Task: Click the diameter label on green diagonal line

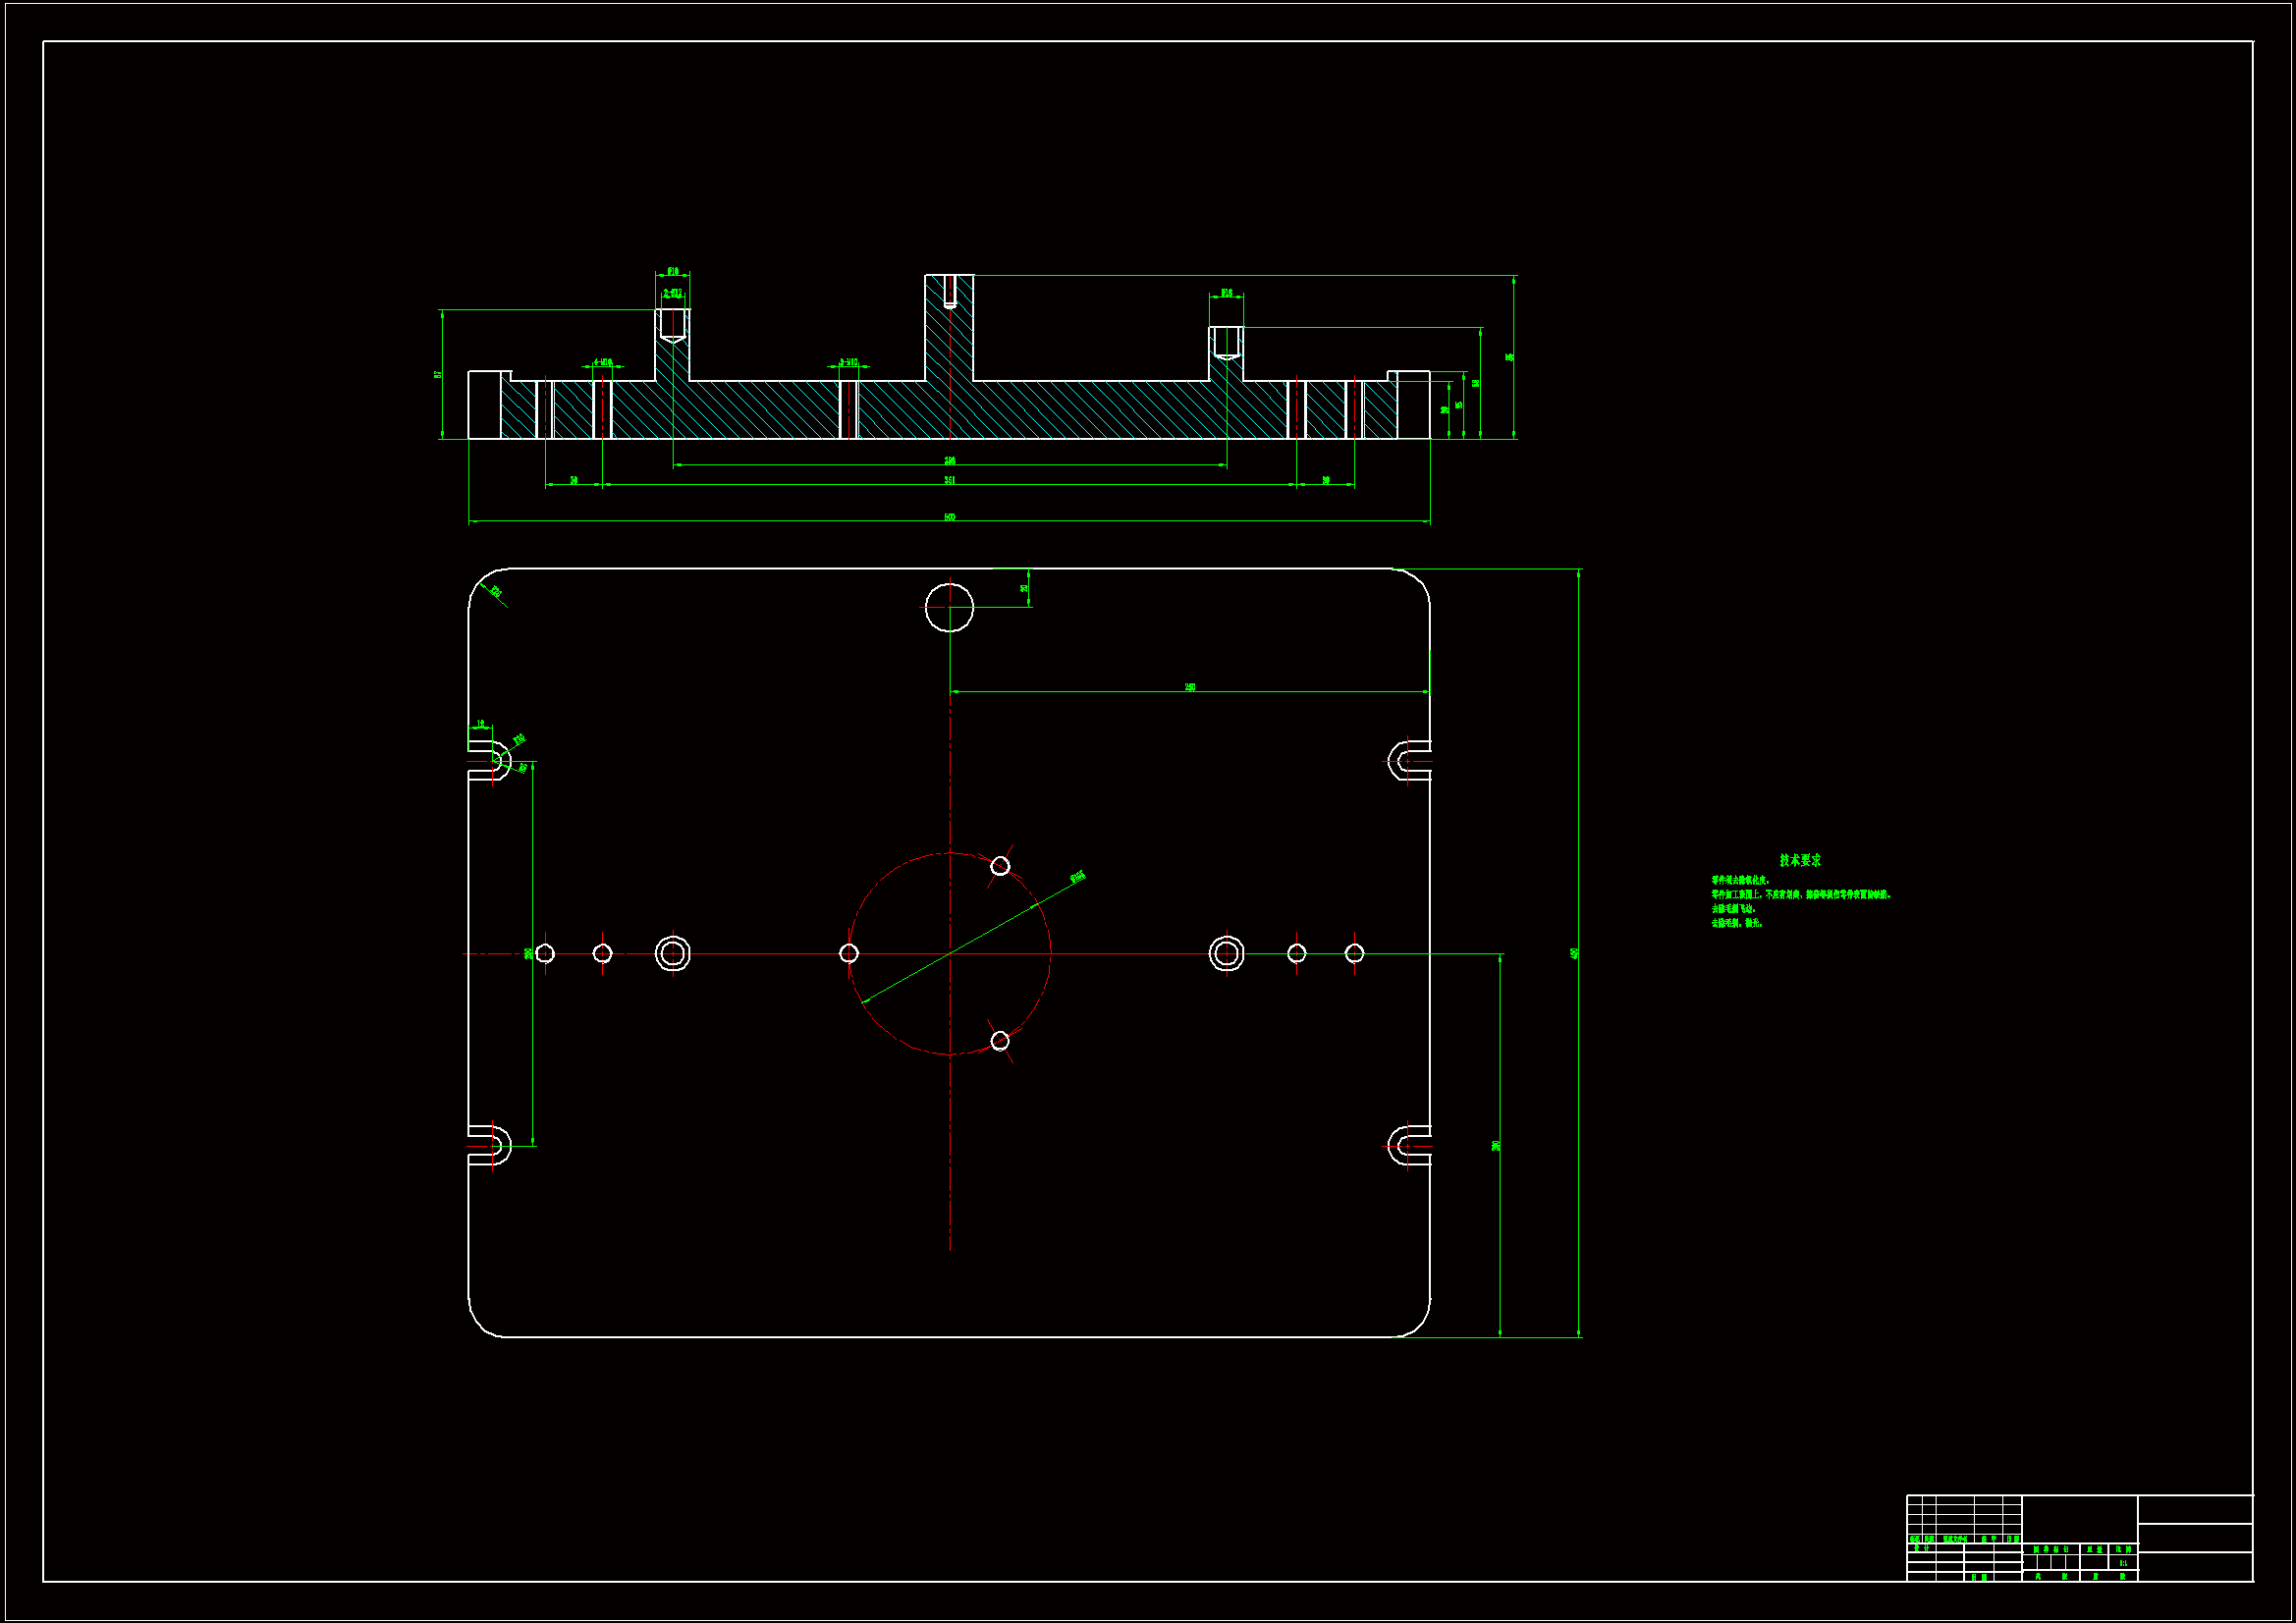Action: pos(1077,878)
